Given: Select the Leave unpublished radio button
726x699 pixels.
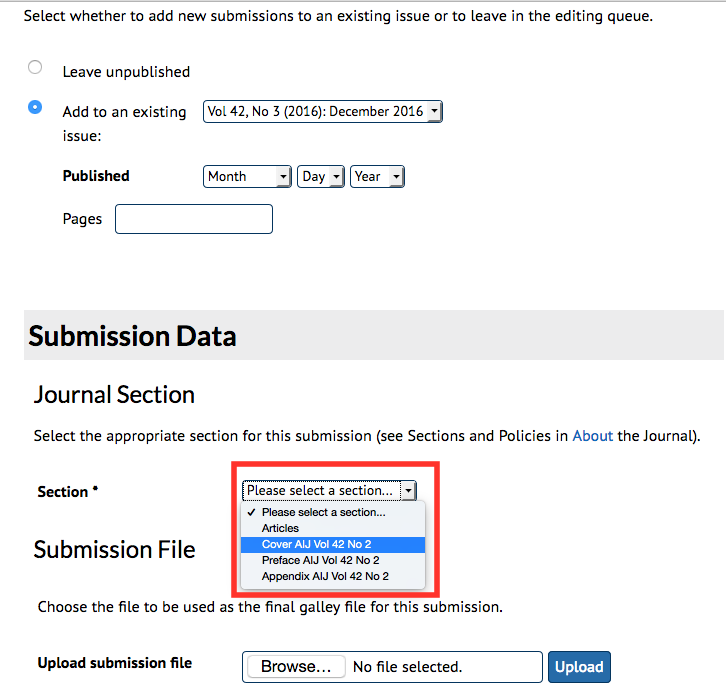Looking at the screenshot, I should coord(35,68).
